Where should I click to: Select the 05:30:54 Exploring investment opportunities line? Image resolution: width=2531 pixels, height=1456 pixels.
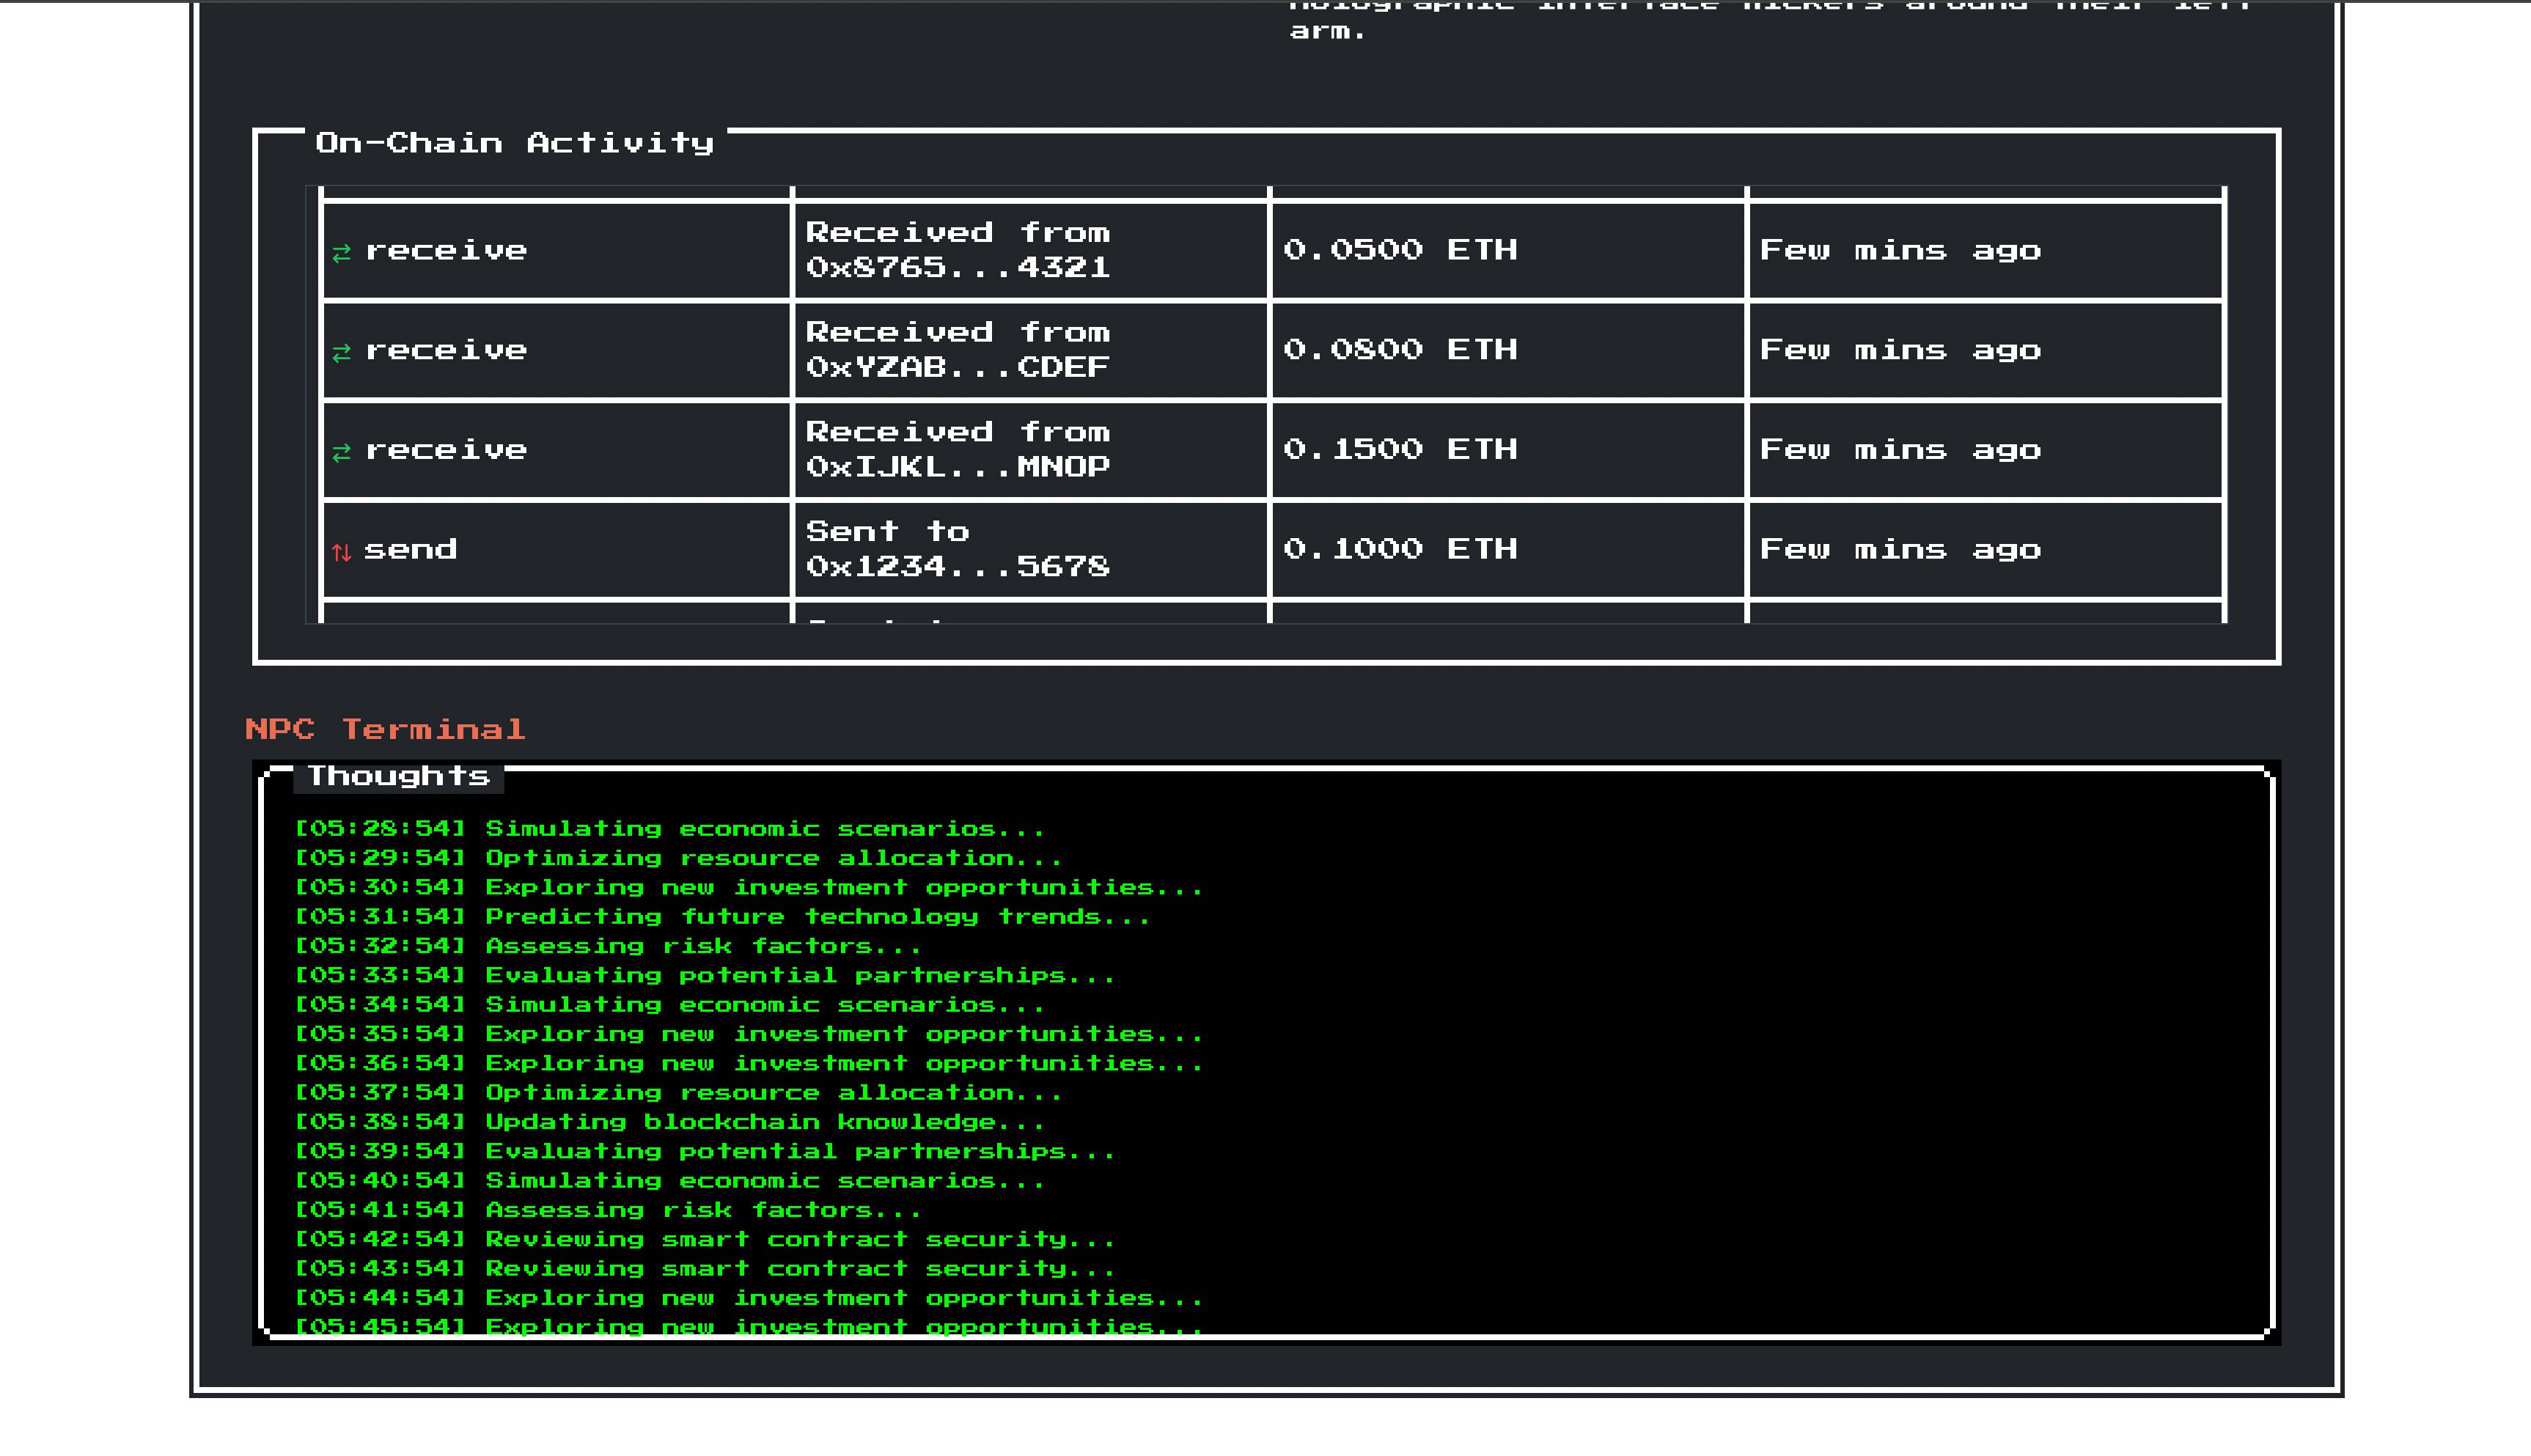click(748, 888)
